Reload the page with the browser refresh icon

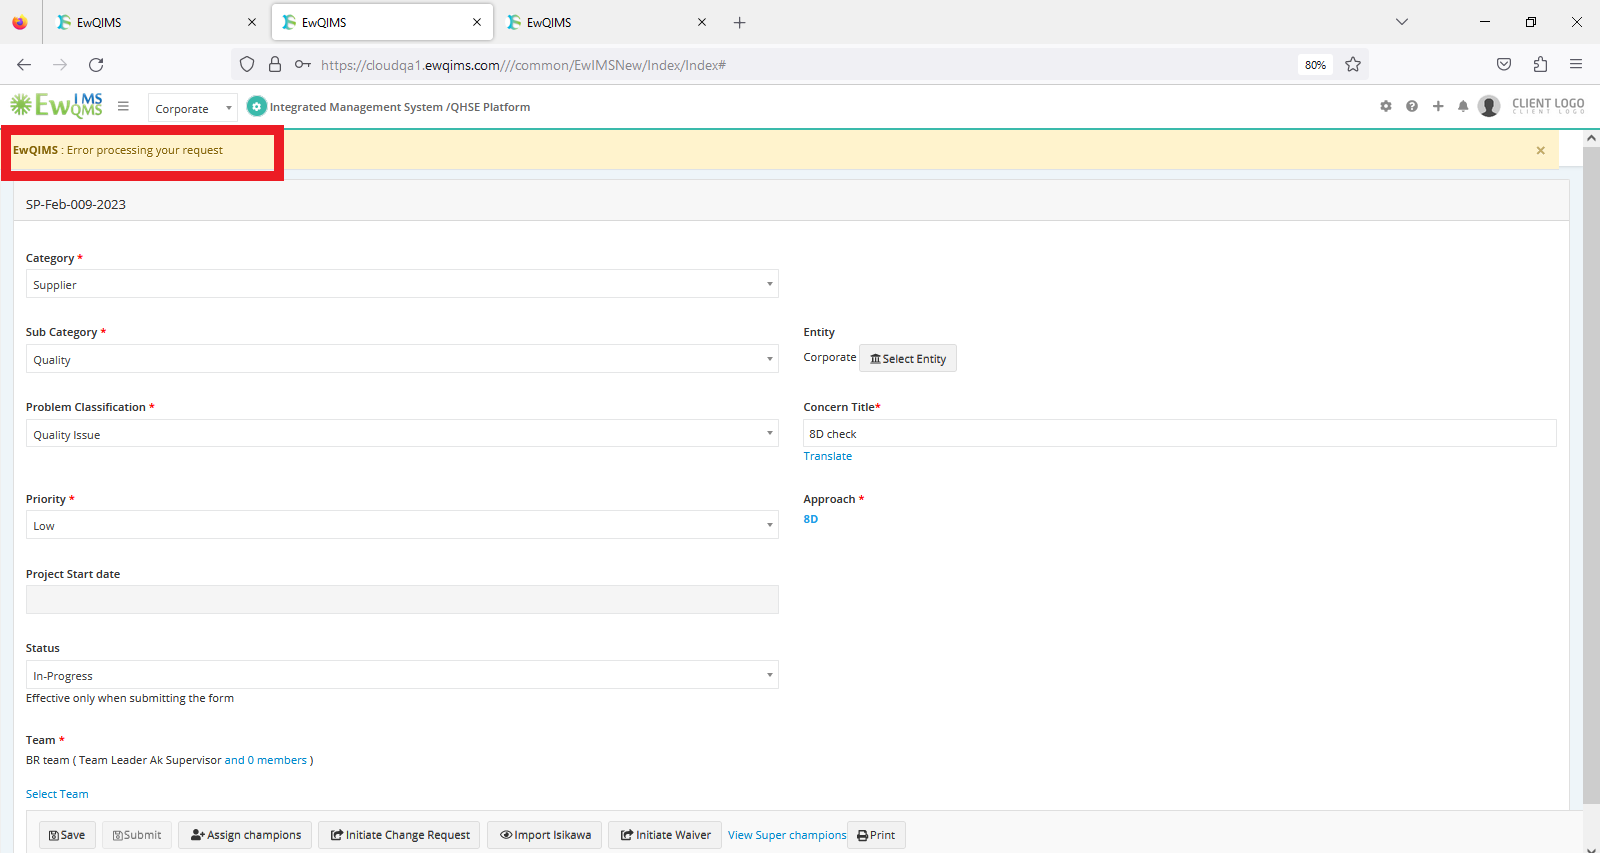click(96, 64)
